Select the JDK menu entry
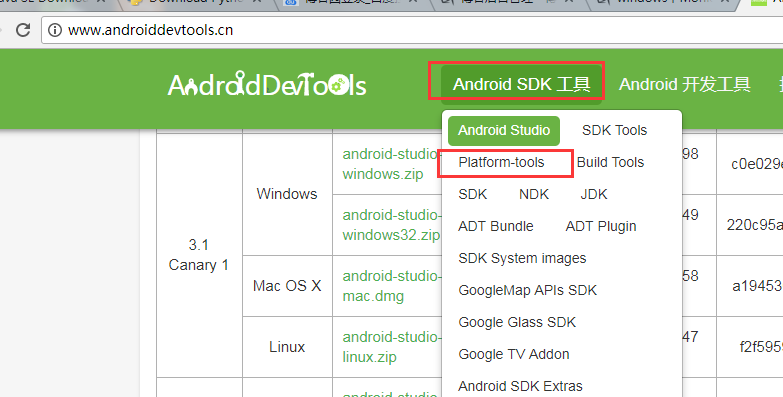 tap(594, 194)
